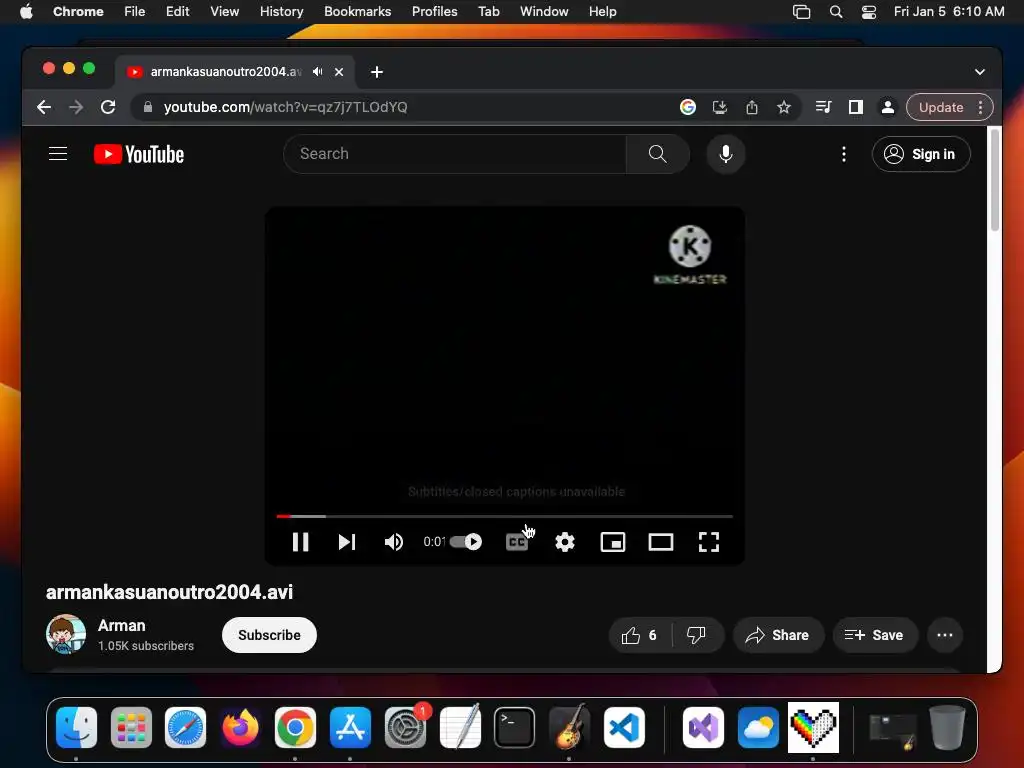This screenshot has height=768, width=1024.
Task: Open the Tab menu
Action: 488,11
